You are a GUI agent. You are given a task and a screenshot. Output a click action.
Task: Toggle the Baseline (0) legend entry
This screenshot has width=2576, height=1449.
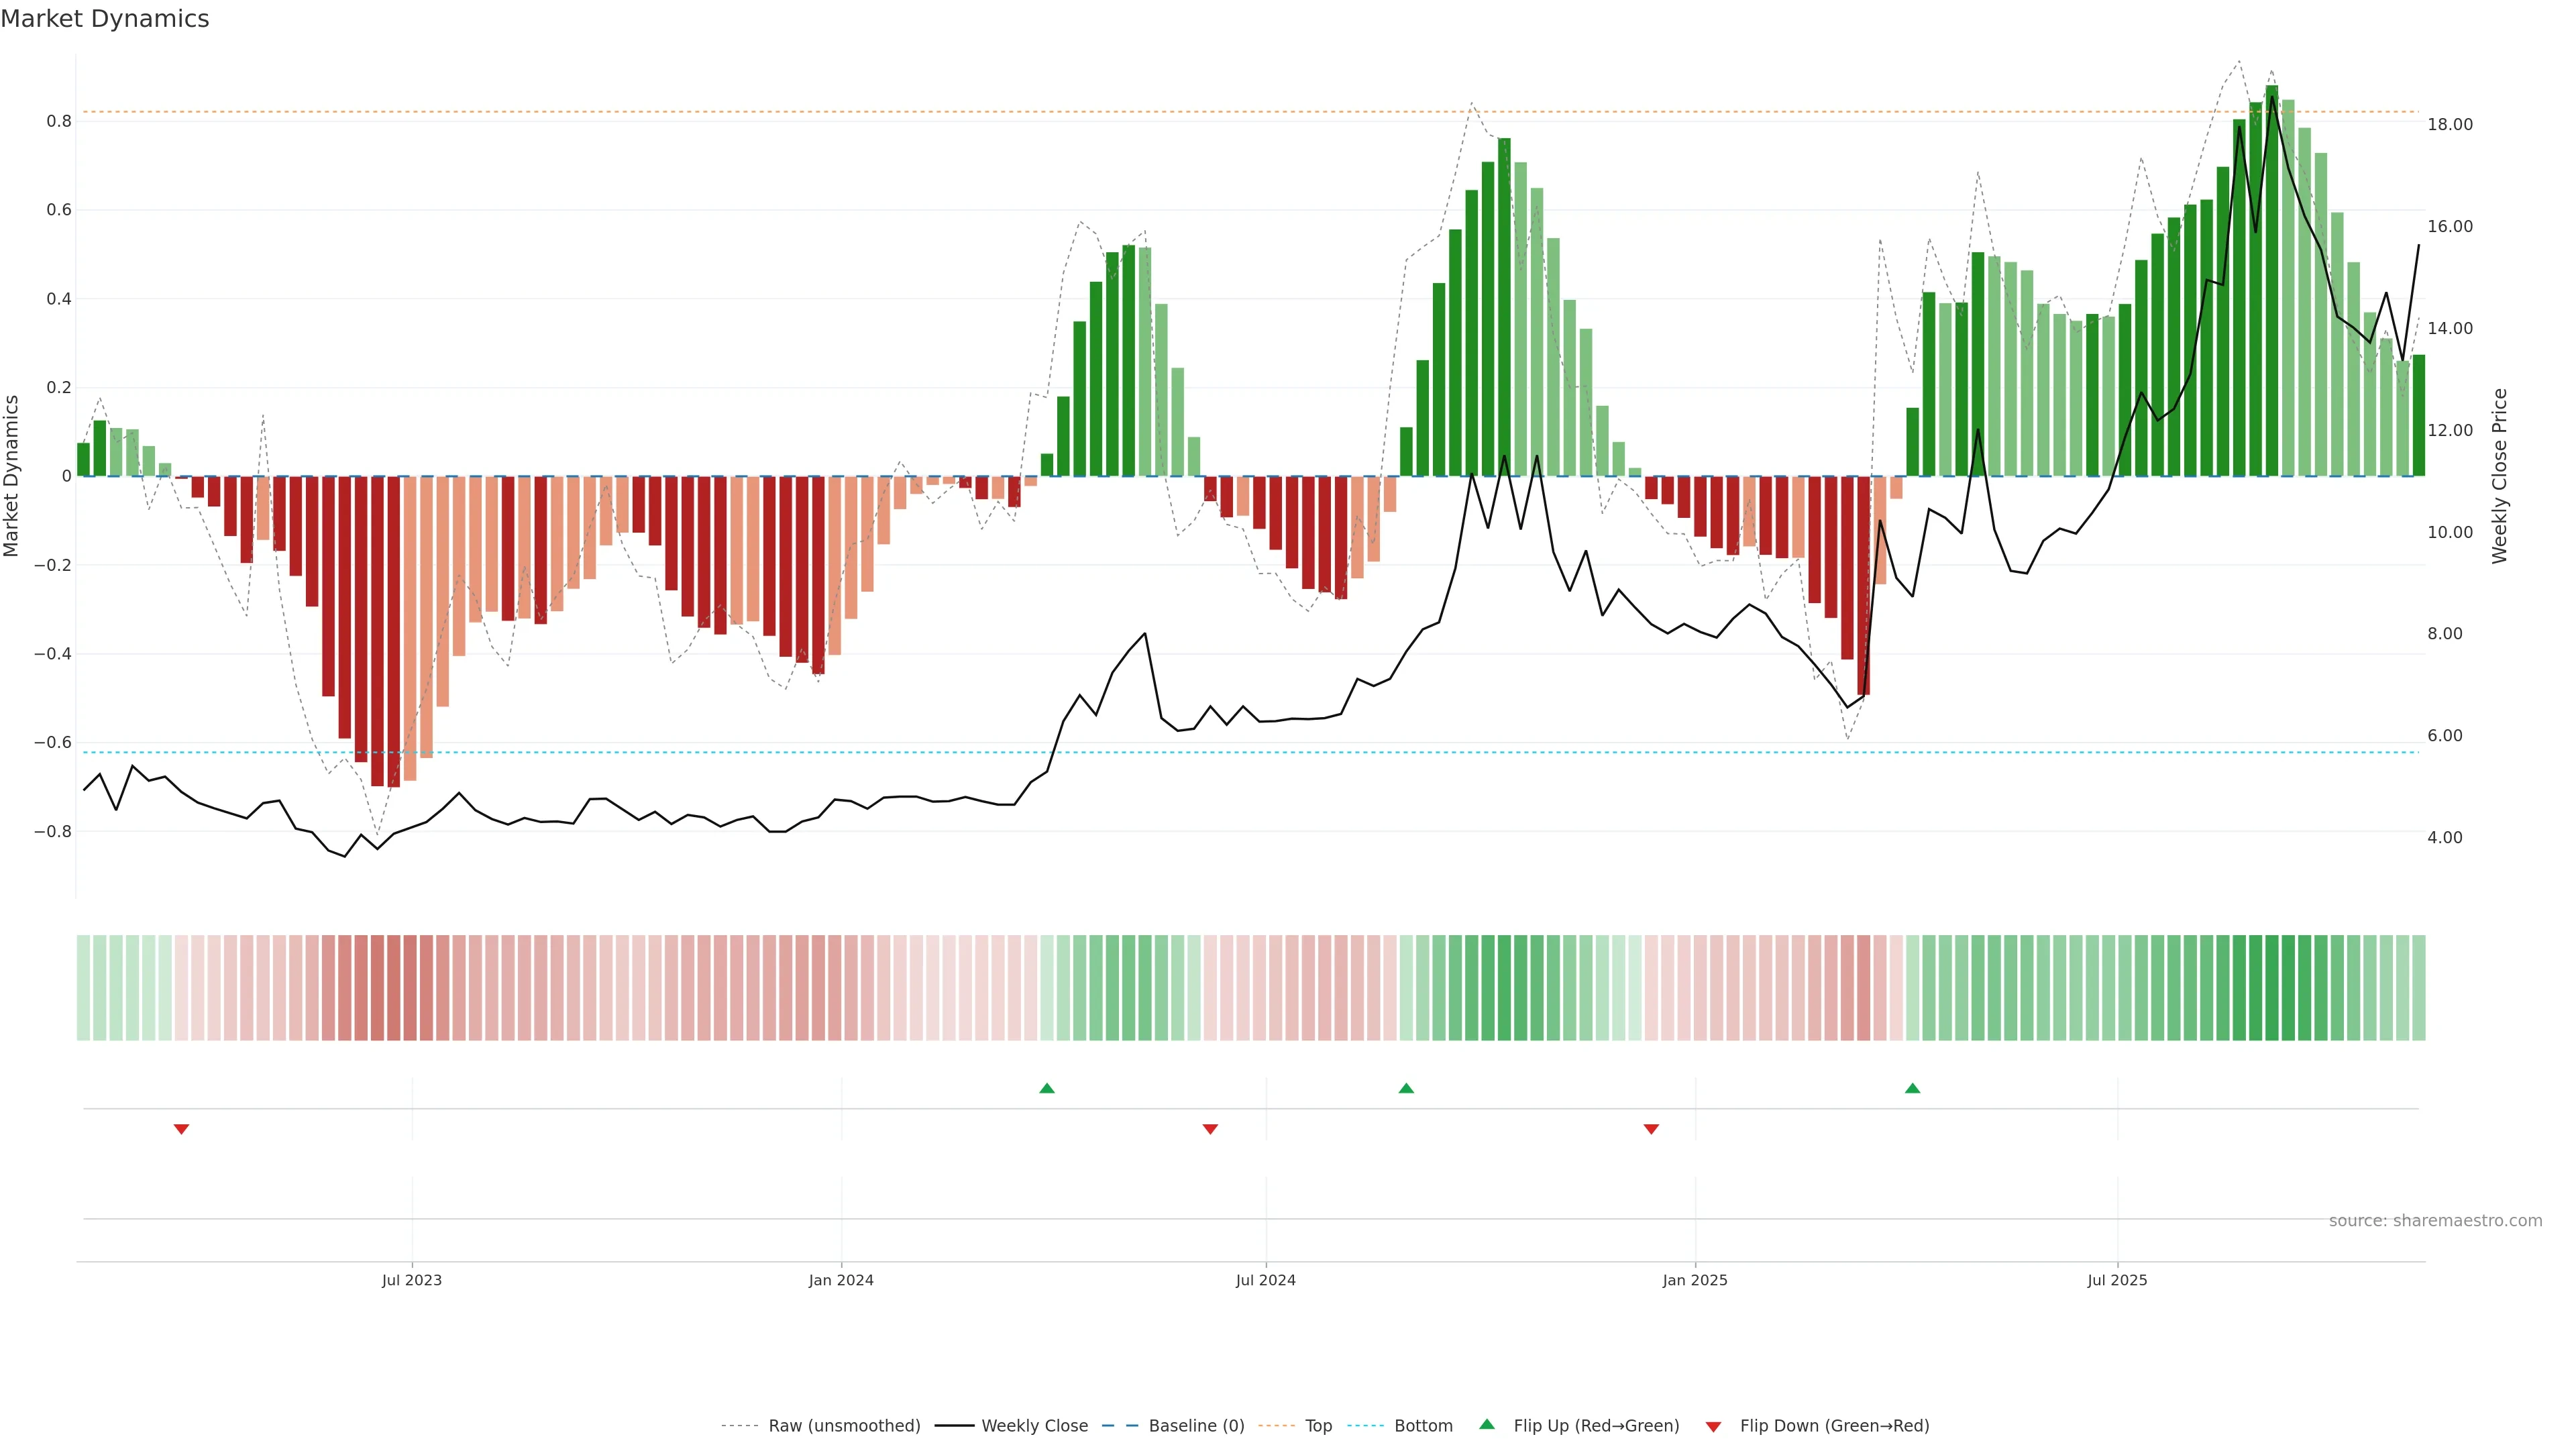point(1196,1426)
